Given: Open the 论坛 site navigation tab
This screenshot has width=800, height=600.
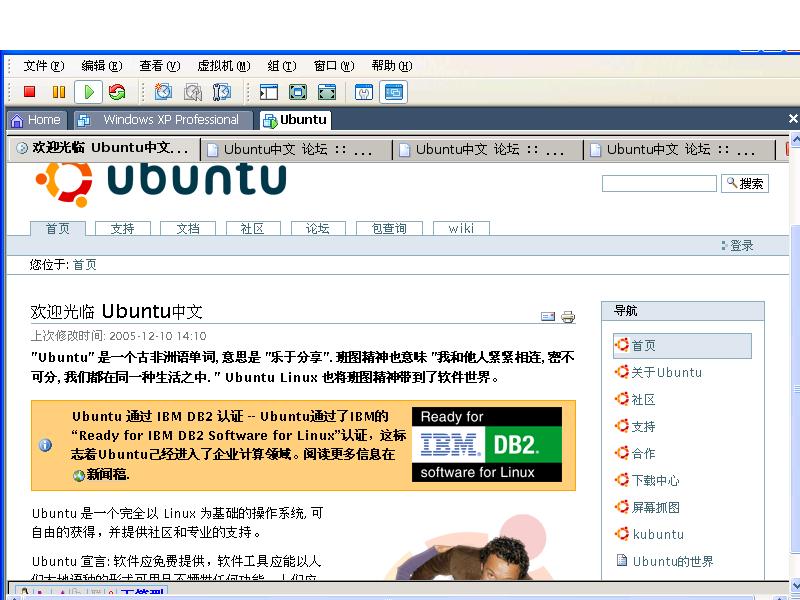Looking at the screenshot, I should (x=318, y=229).
